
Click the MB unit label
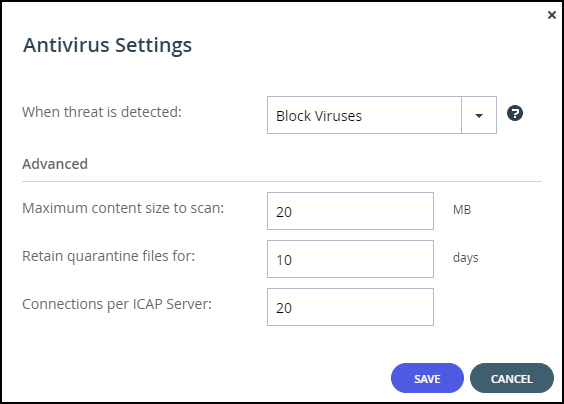coord(462,210)
